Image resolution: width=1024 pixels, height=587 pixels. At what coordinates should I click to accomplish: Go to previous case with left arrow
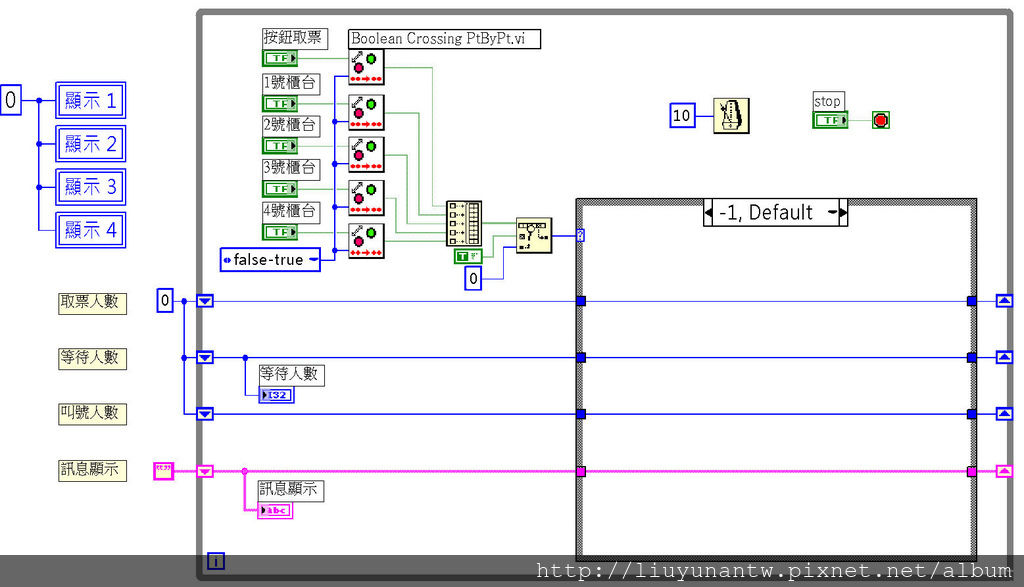[x=708, y=212]
